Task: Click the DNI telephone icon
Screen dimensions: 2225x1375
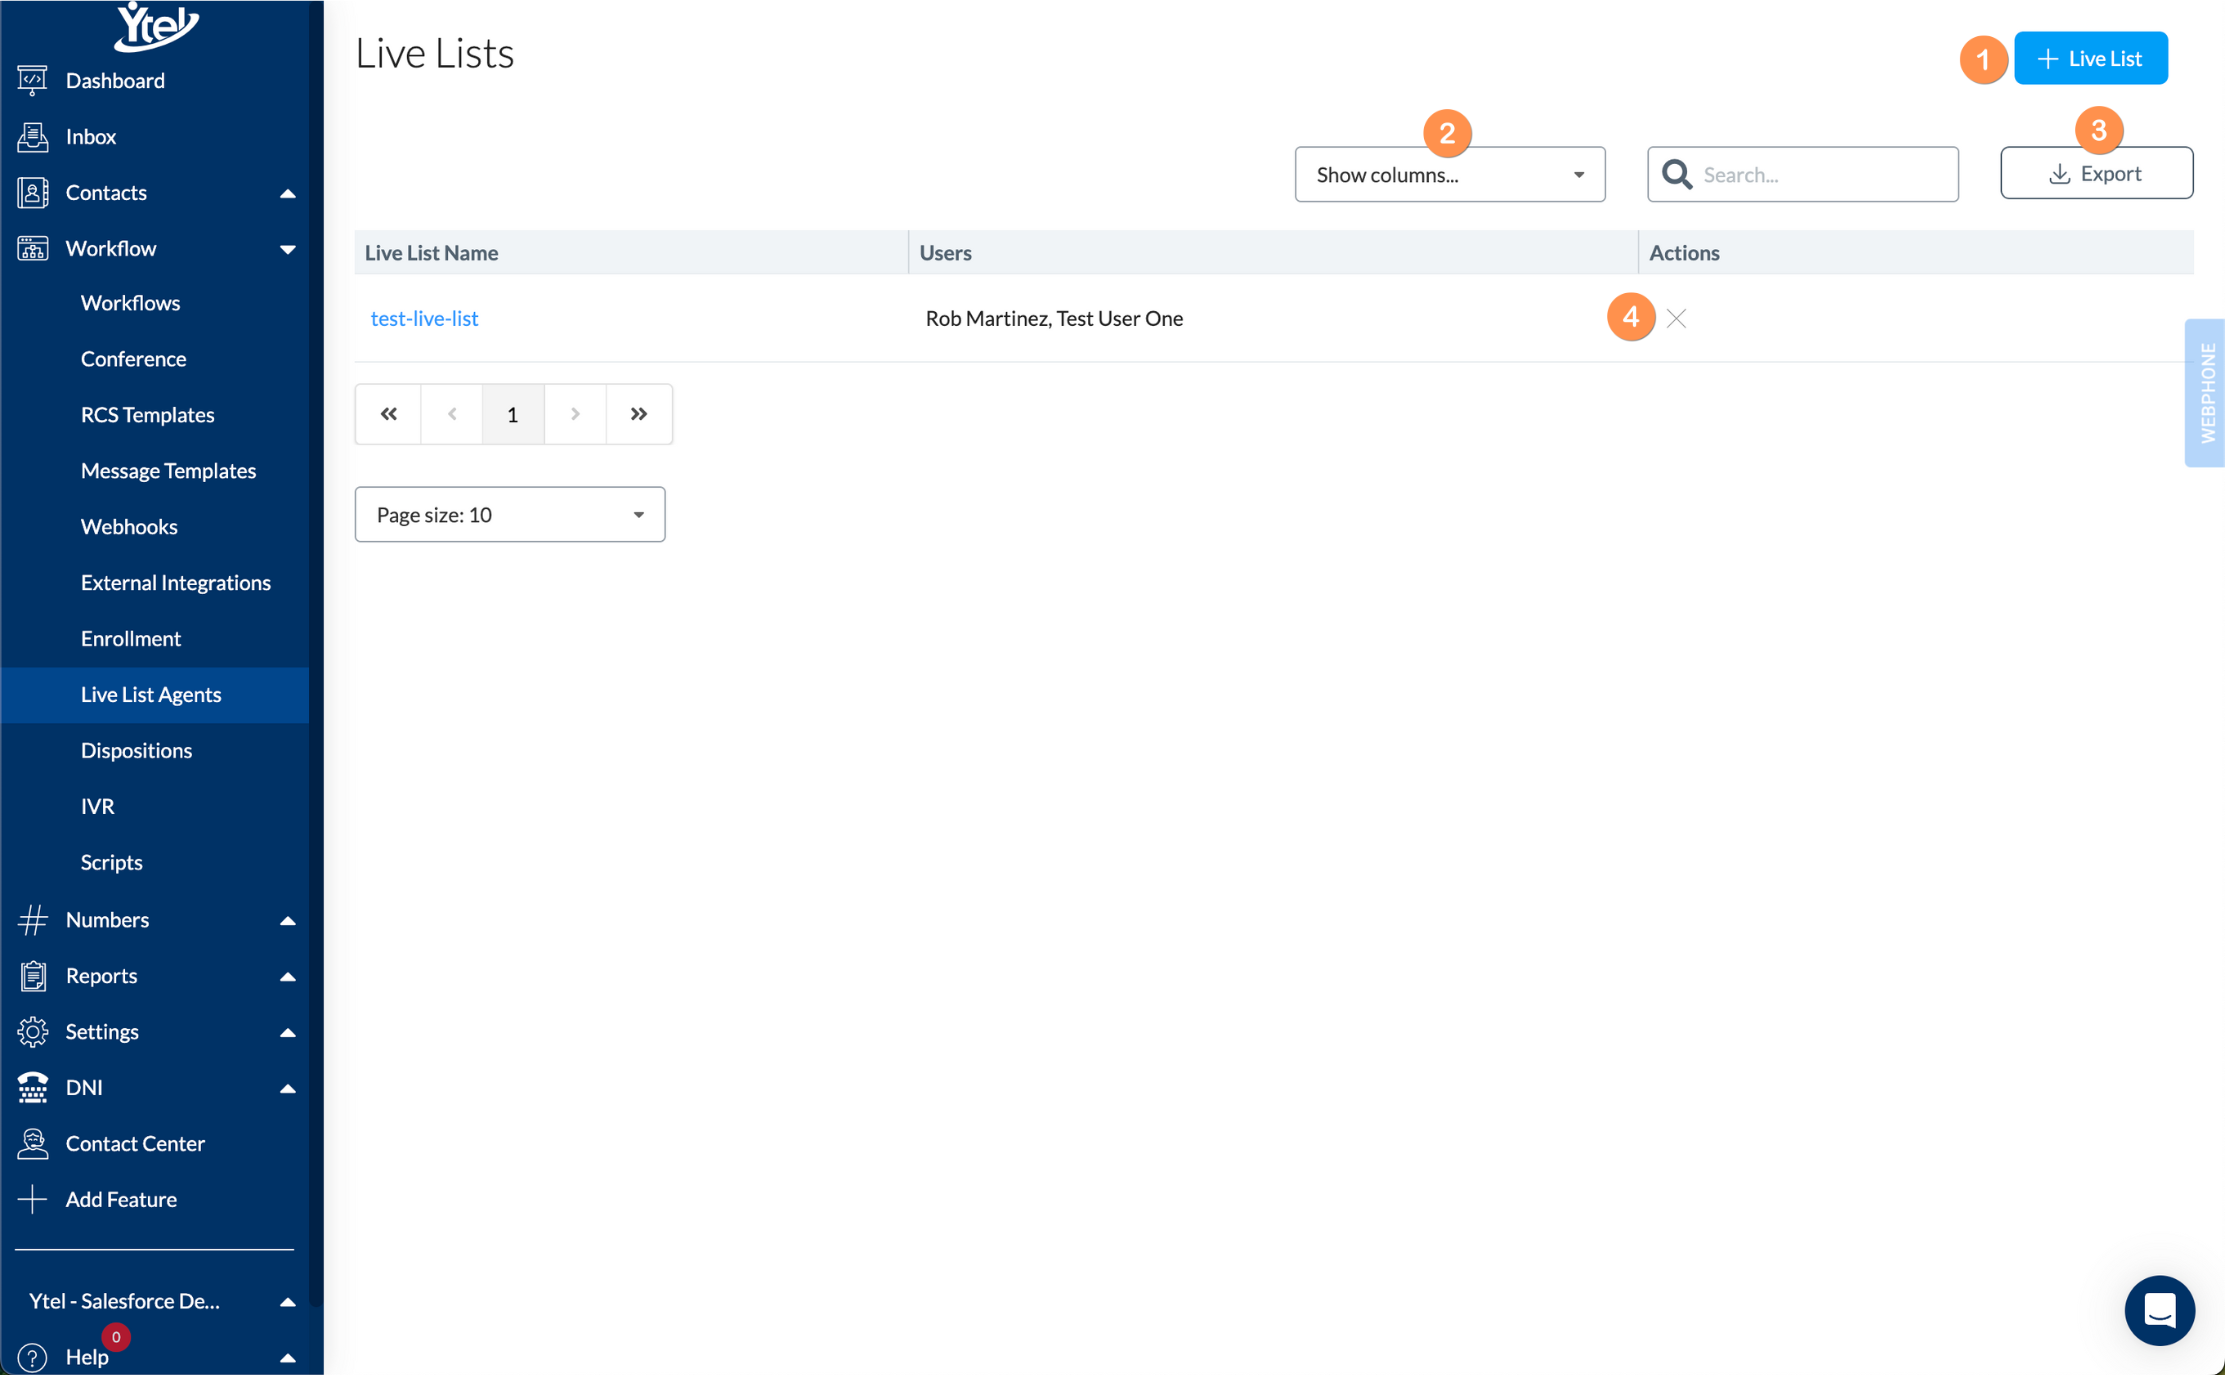Action: 32,1087
